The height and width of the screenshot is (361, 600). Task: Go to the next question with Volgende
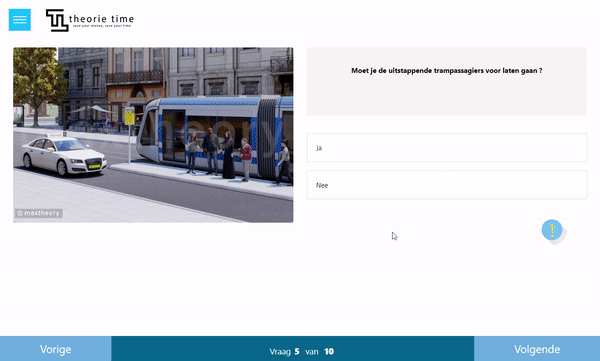coord(537,349)
